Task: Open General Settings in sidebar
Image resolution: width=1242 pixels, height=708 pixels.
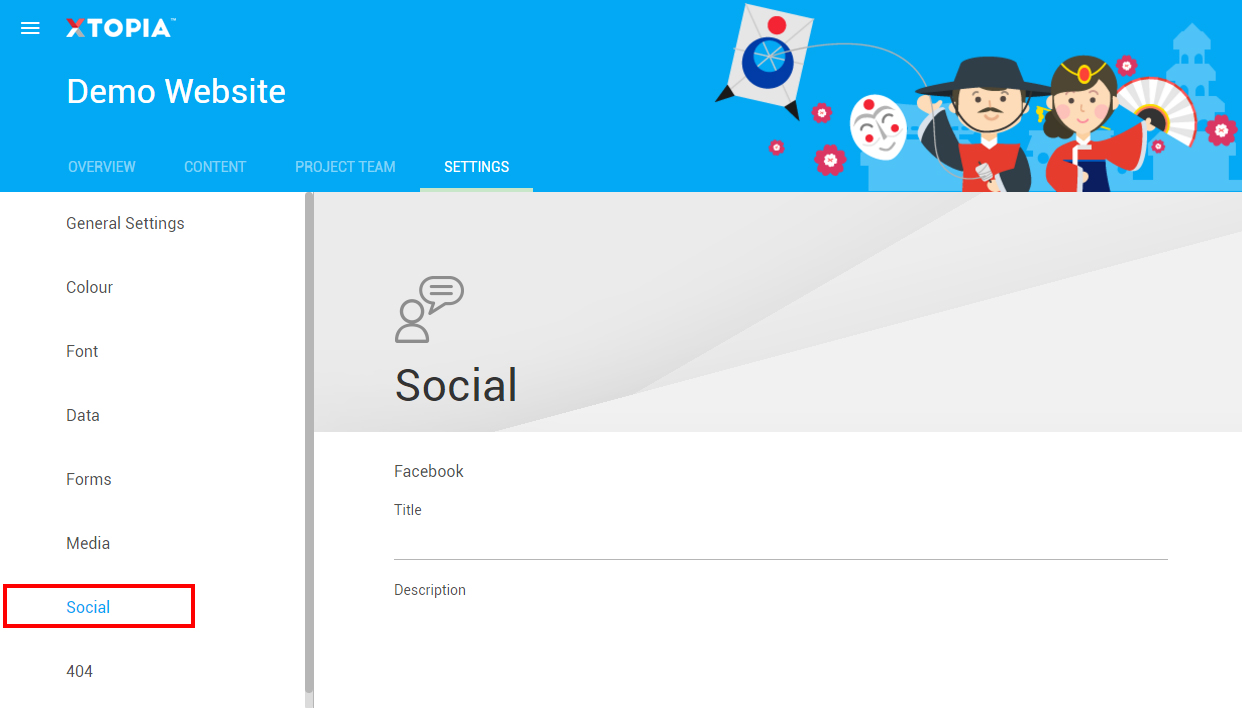Action: [x=125, y=223]
